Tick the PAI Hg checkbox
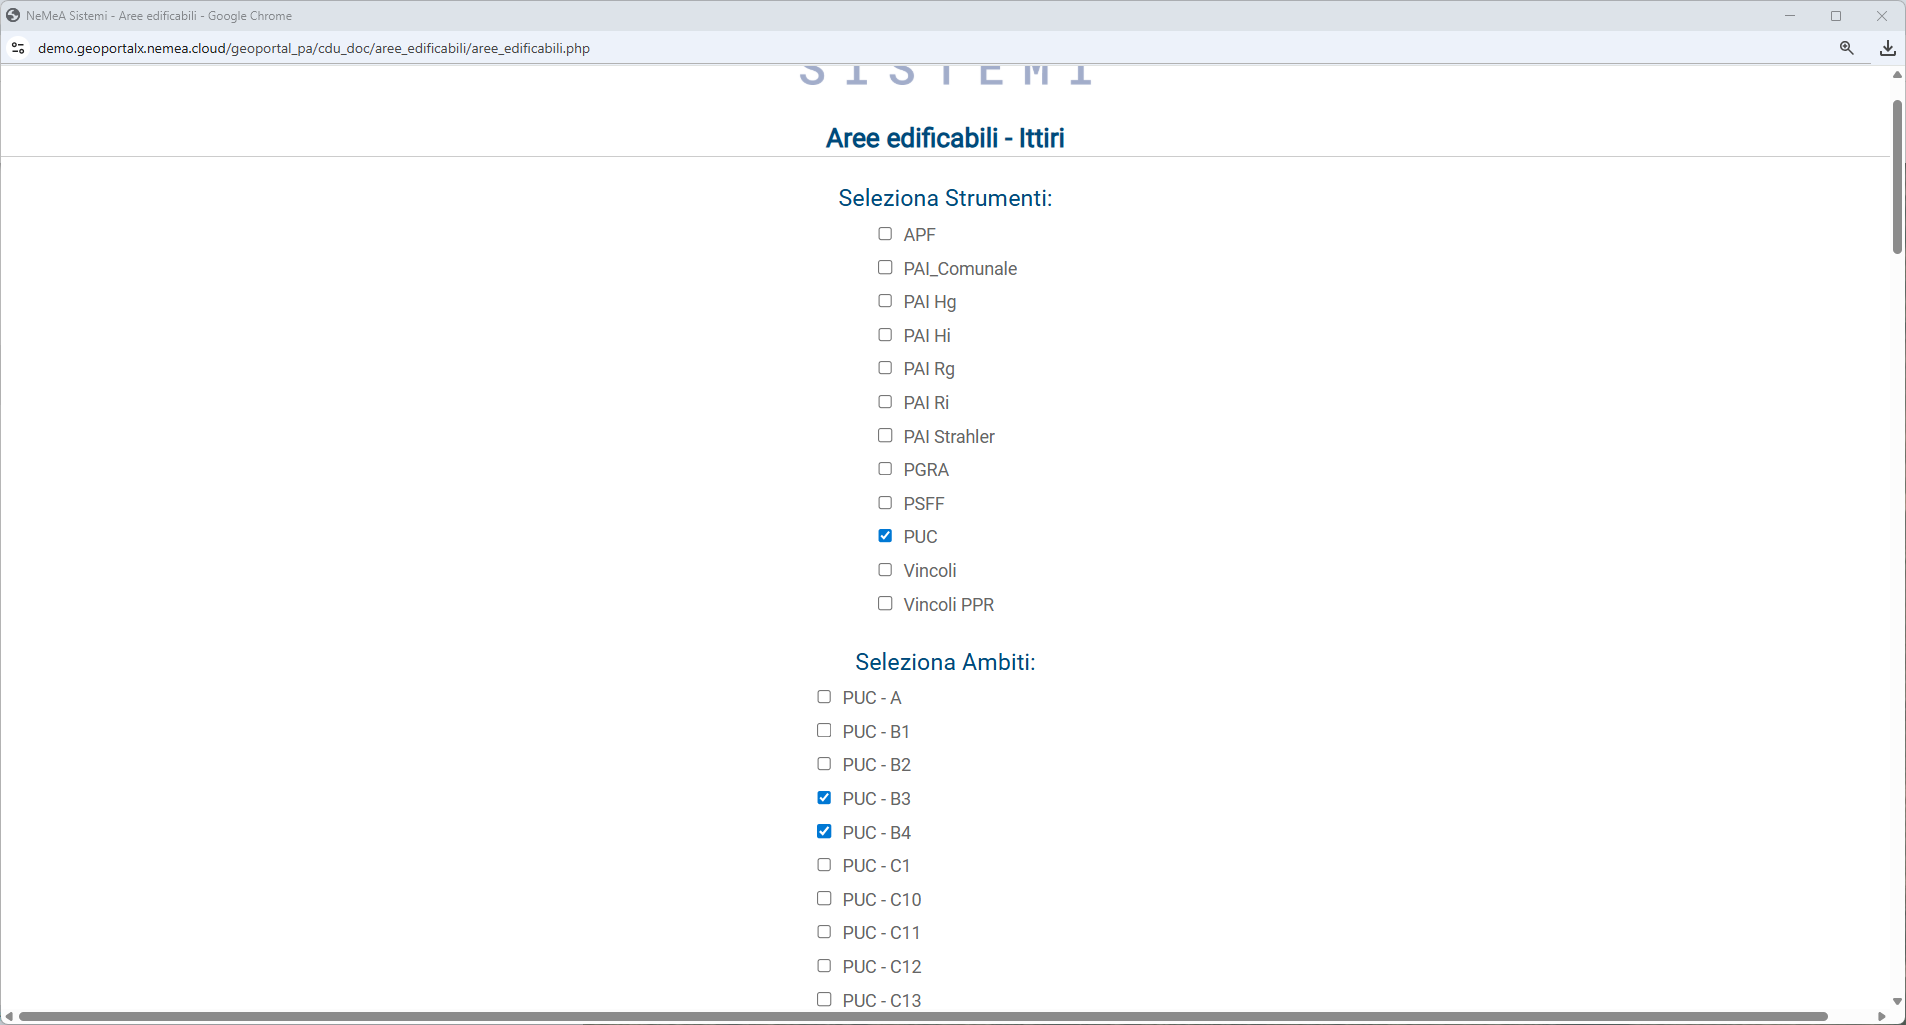This screenshot has width=1906, height=1025. [x=885, y=301]
